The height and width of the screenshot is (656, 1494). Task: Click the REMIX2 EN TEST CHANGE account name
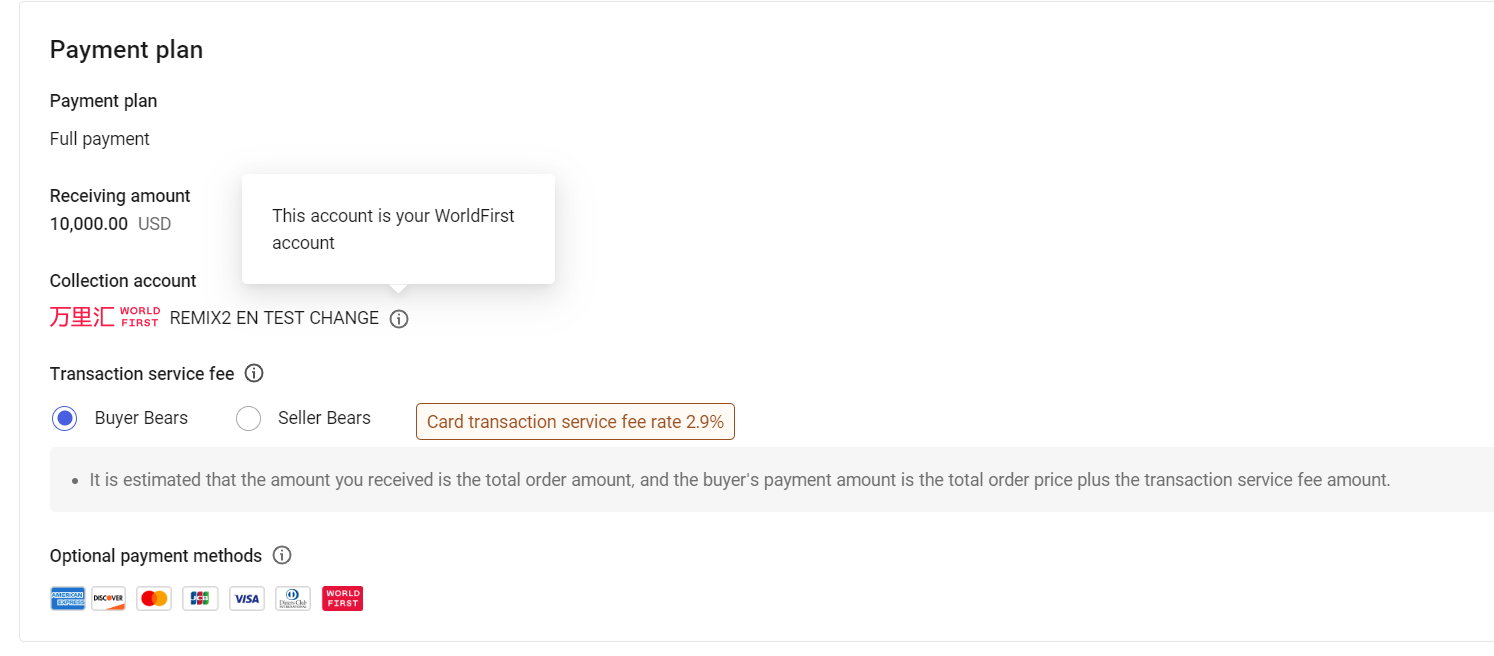[277, 318]
